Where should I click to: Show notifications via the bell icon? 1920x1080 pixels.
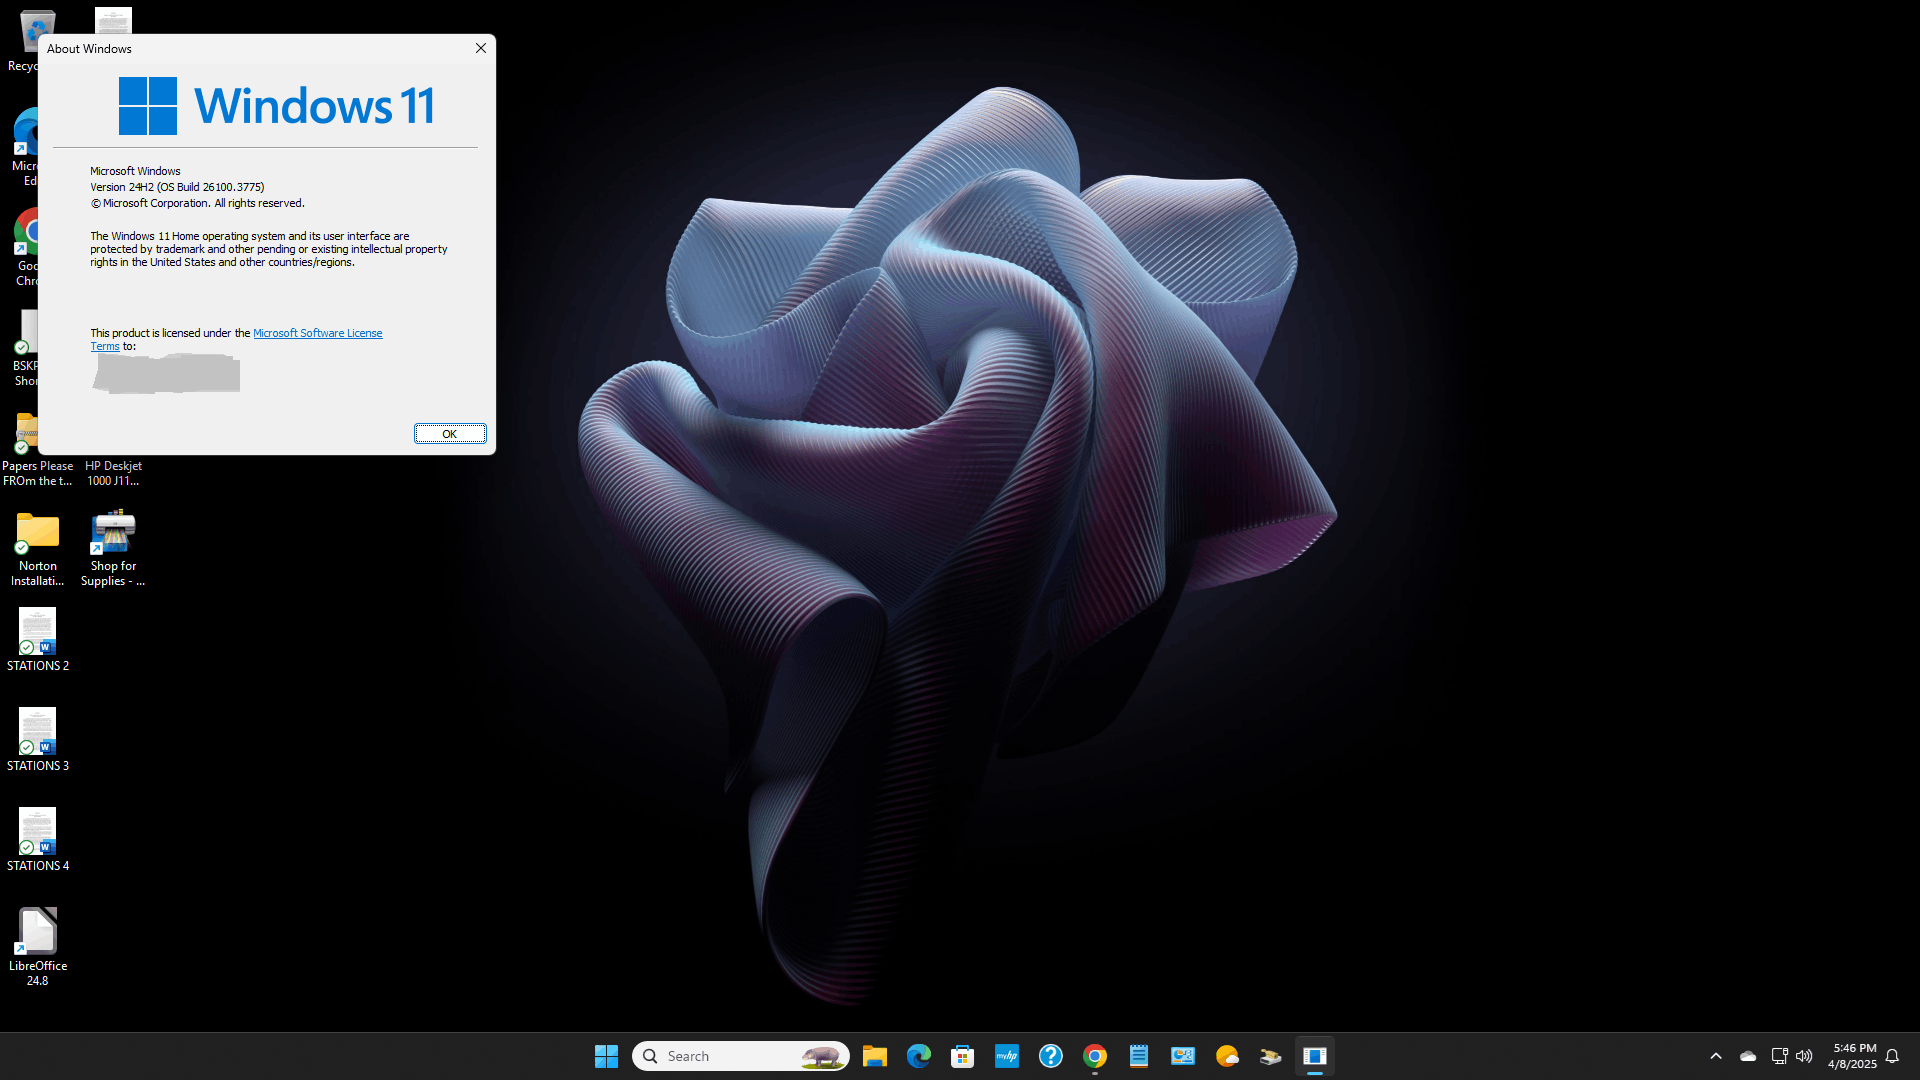click(1892, 1056)
